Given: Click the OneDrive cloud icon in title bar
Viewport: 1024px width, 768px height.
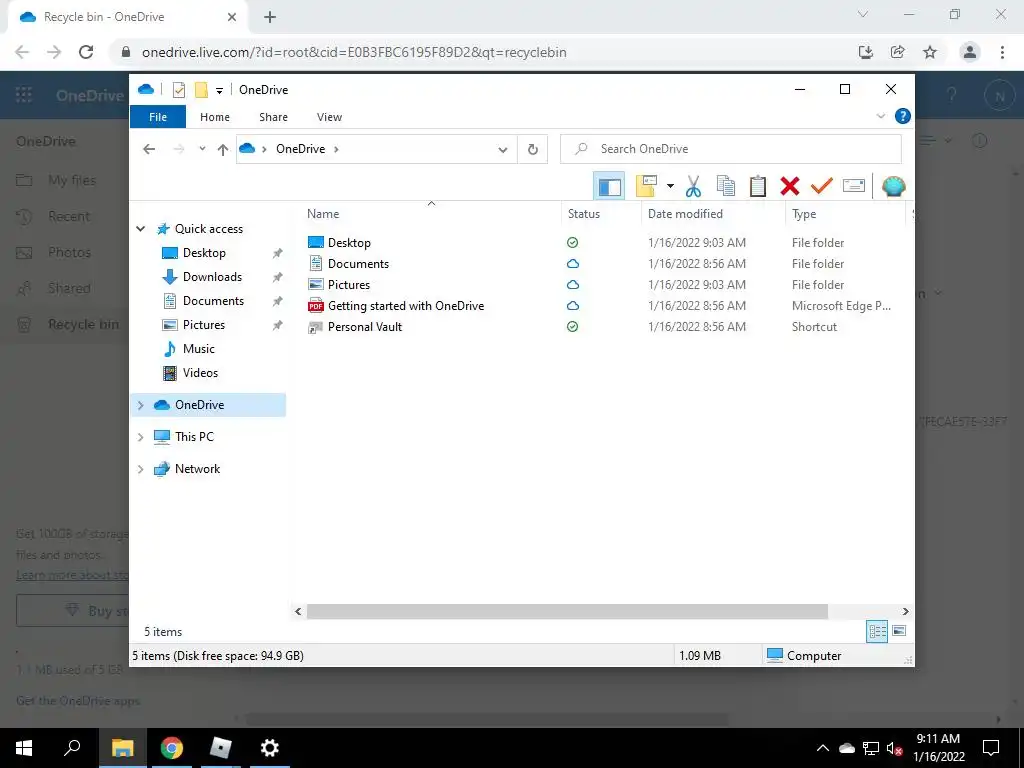Looking at the screenshot, I should (x=146, y=89).
